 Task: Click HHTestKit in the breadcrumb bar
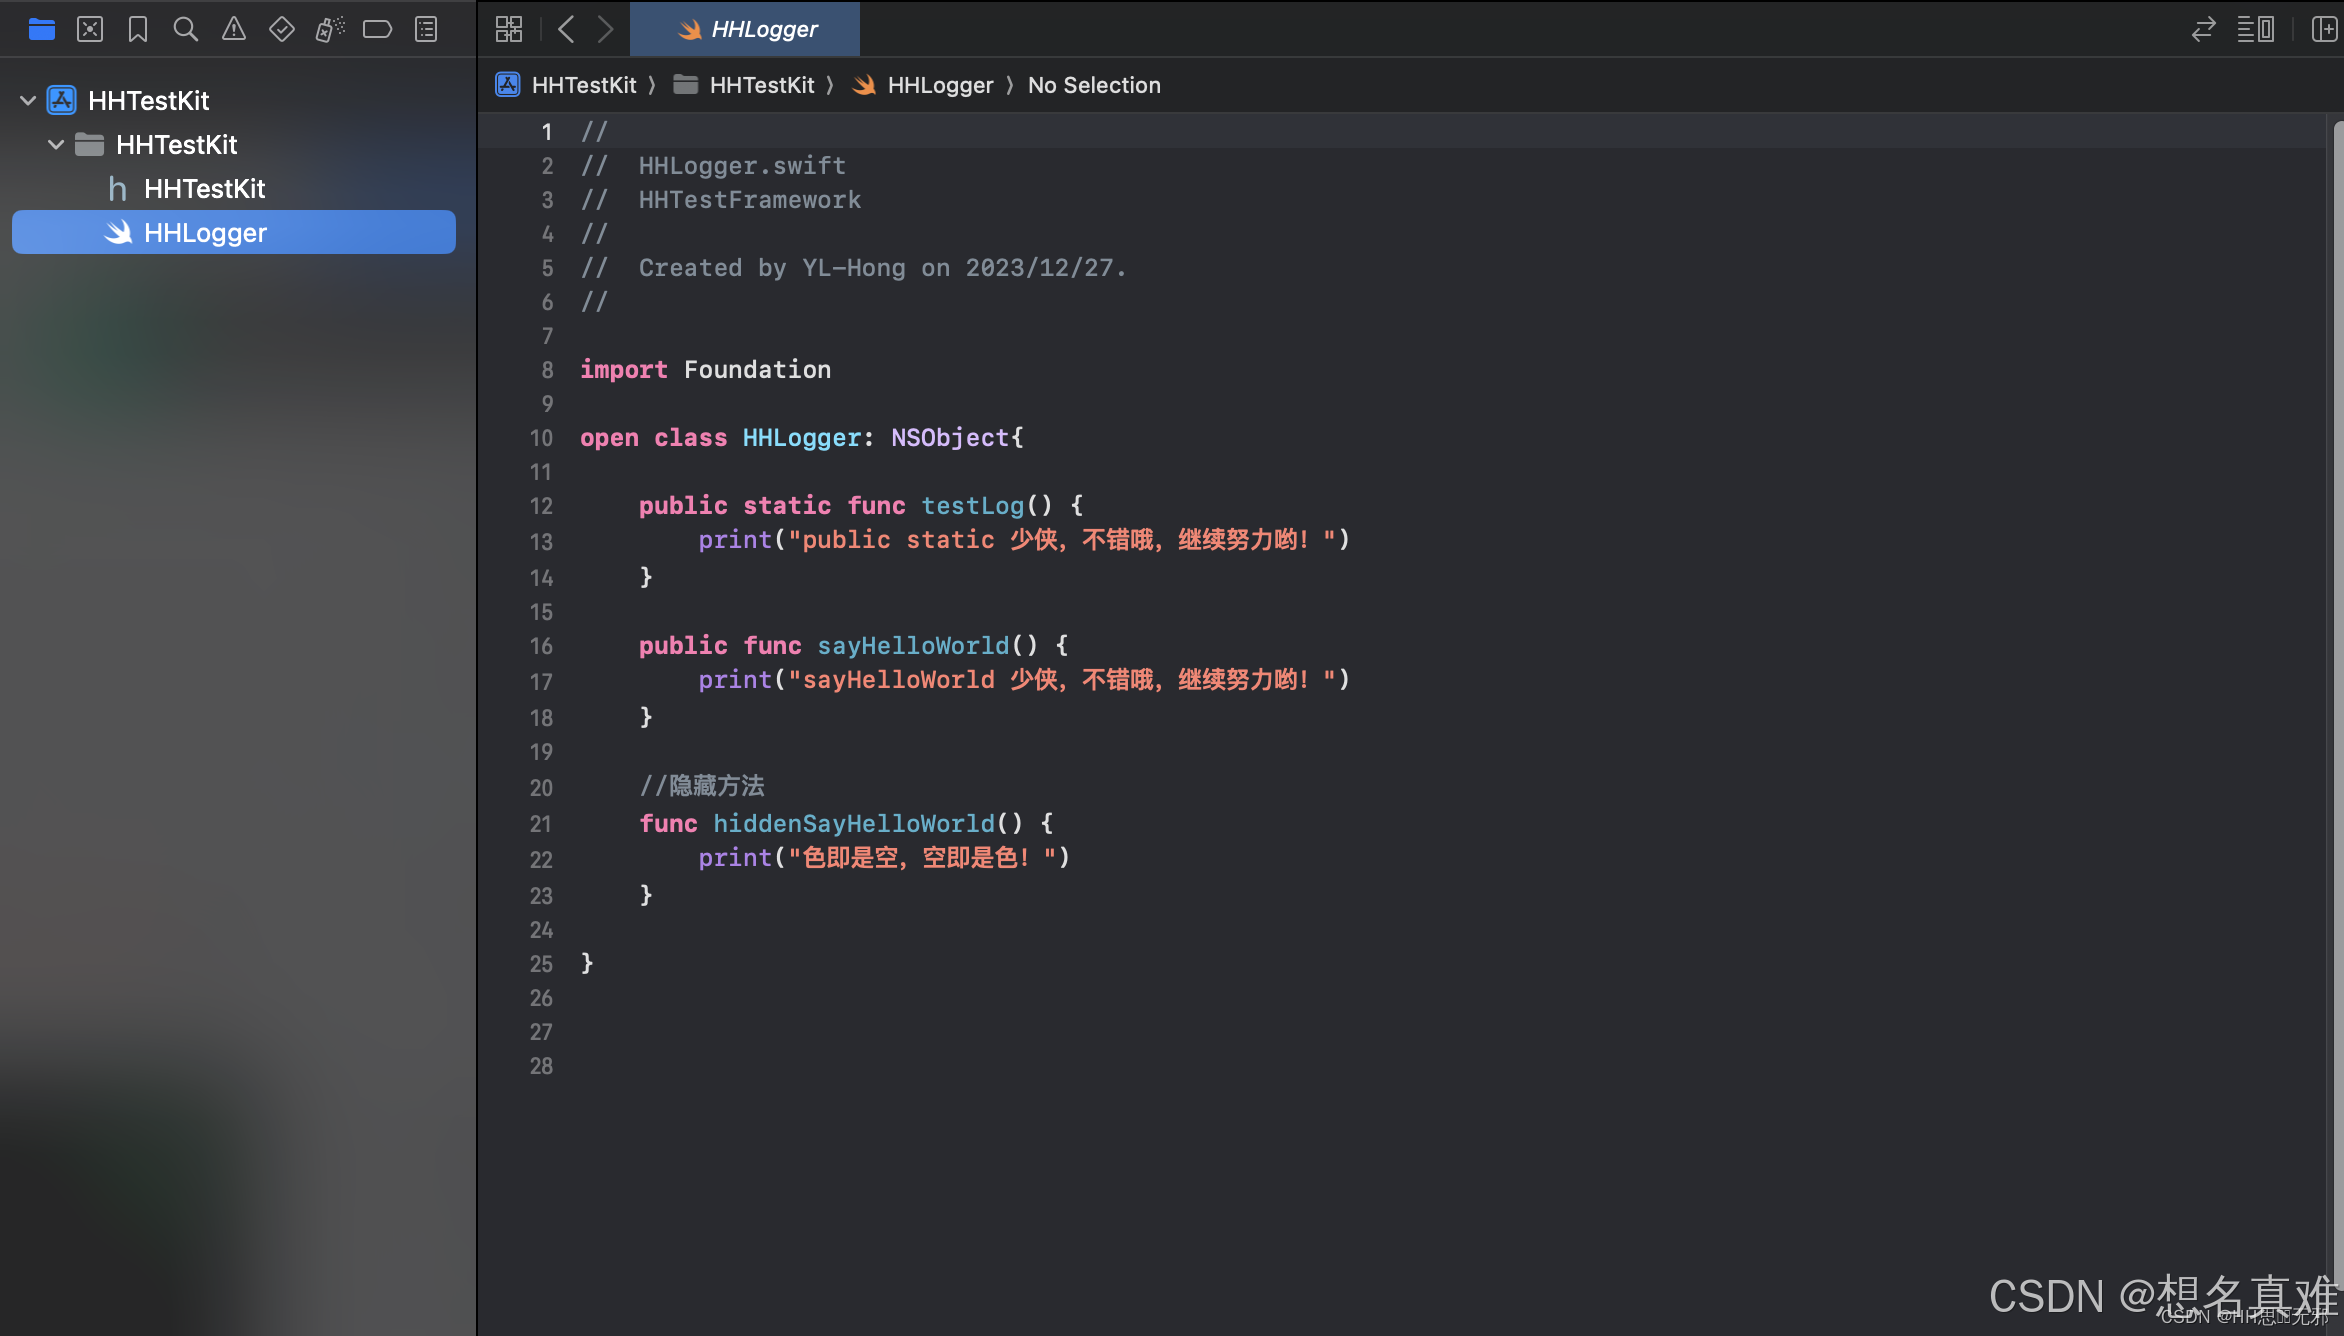[x=585, y=85]
